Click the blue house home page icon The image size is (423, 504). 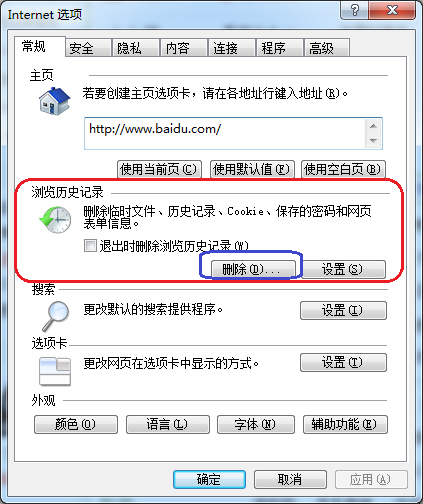point(54,101)
